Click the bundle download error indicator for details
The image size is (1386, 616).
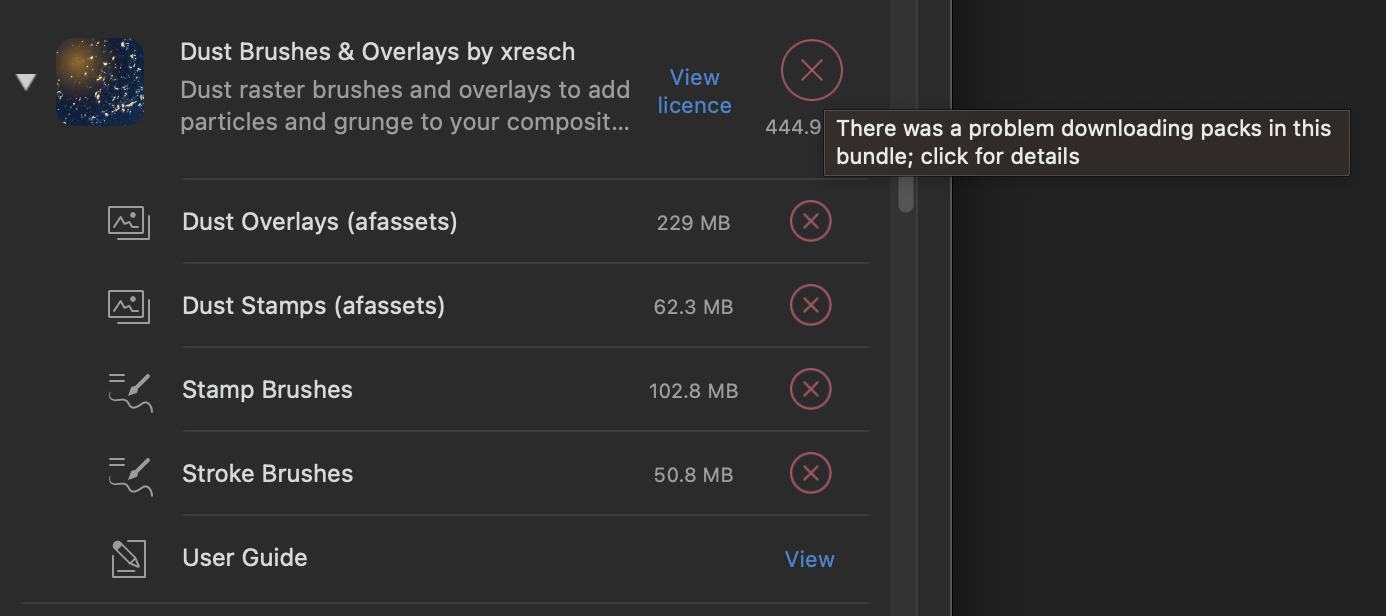tap(811, 70)
